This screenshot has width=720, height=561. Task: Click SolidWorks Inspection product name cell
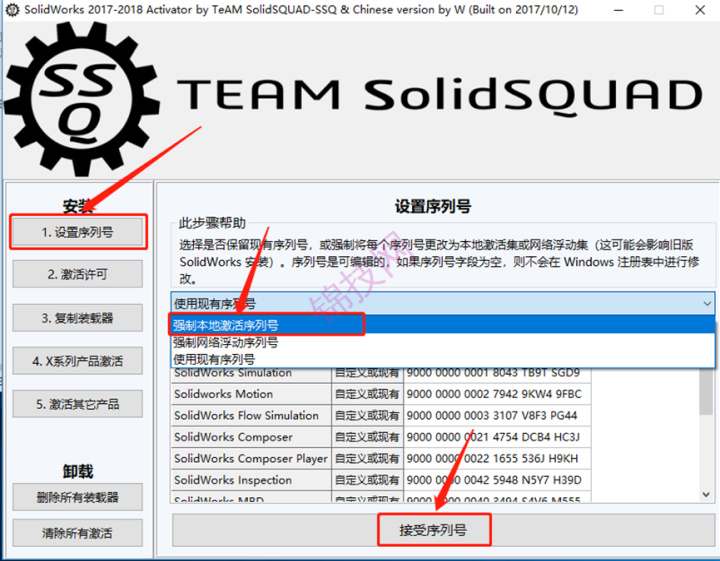(x=251, y=480)
